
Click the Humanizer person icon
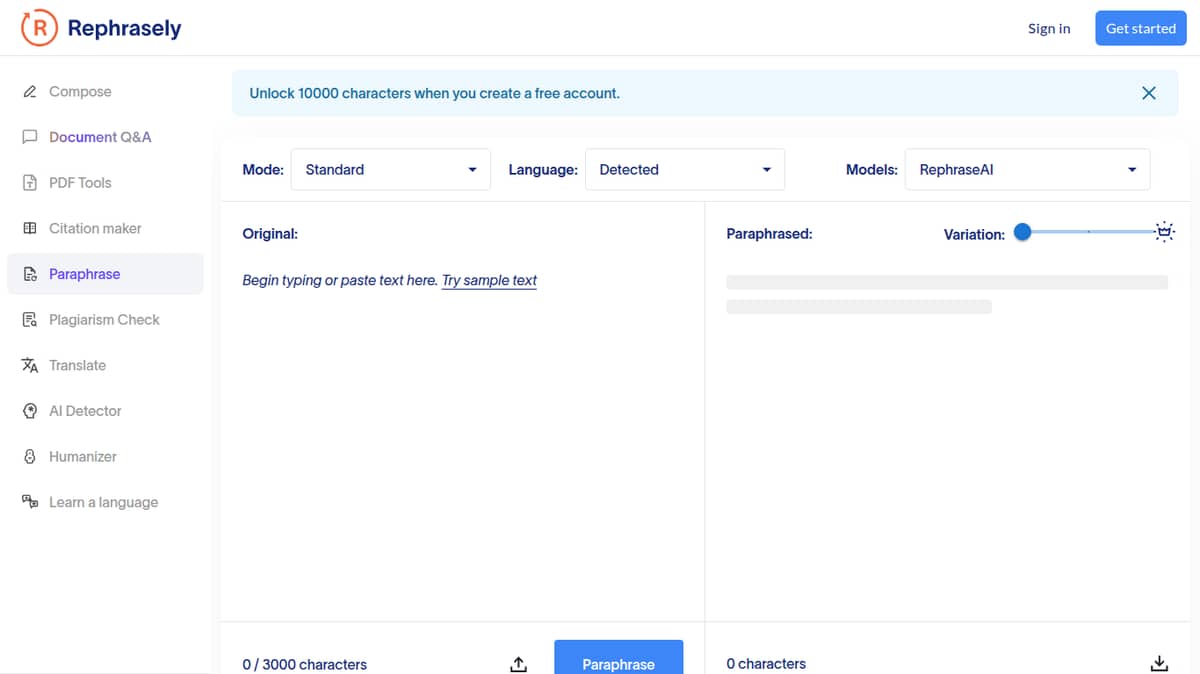tap(30, 457)
